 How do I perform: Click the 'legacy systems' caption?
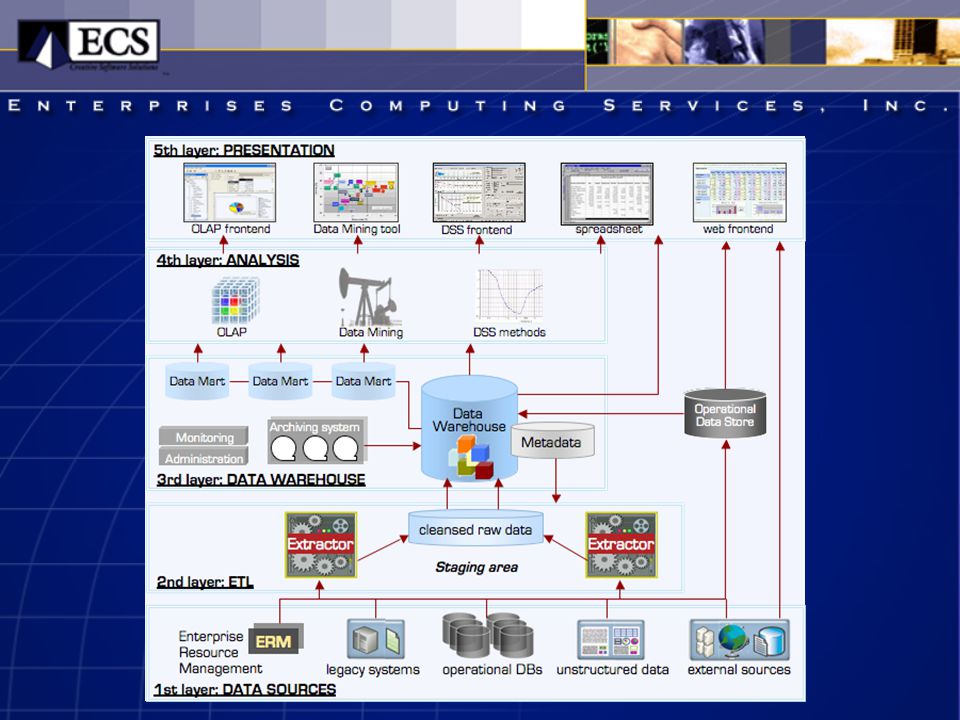pyautogui.click(x=373, y=670)
